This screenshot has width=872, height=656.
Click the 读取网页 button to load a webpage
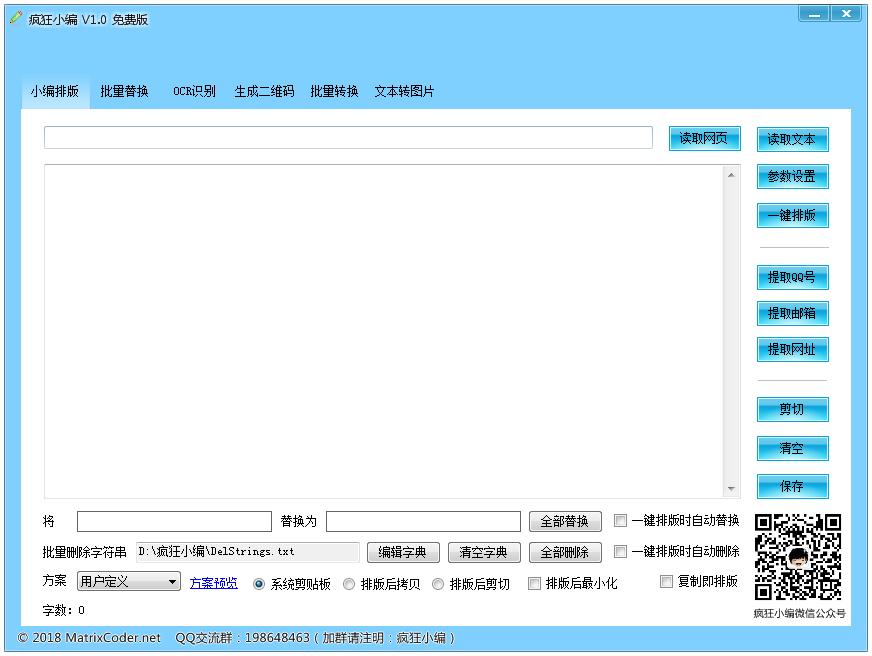coord(702,138)
